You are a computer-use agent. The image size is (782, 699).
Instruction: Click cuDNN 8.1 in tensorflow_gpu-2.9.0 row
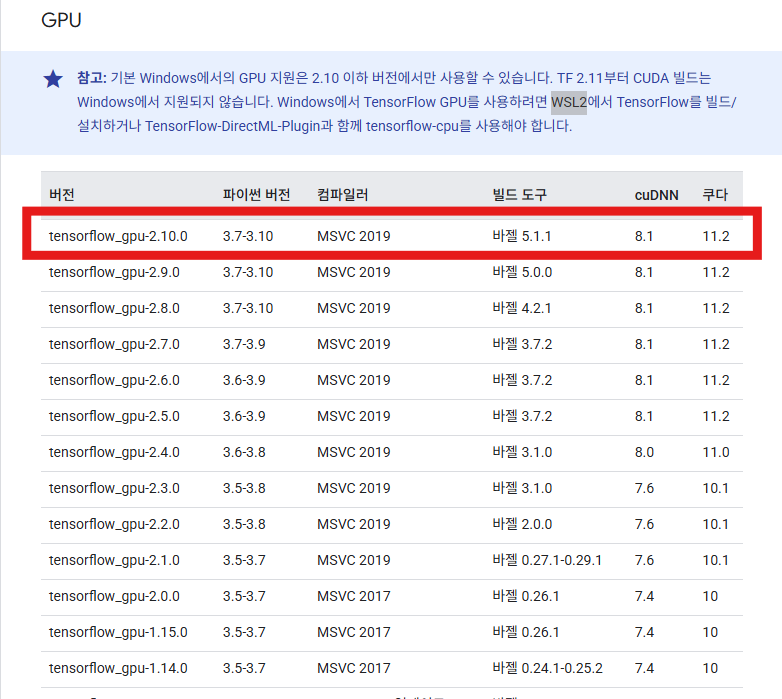[644, 272]
